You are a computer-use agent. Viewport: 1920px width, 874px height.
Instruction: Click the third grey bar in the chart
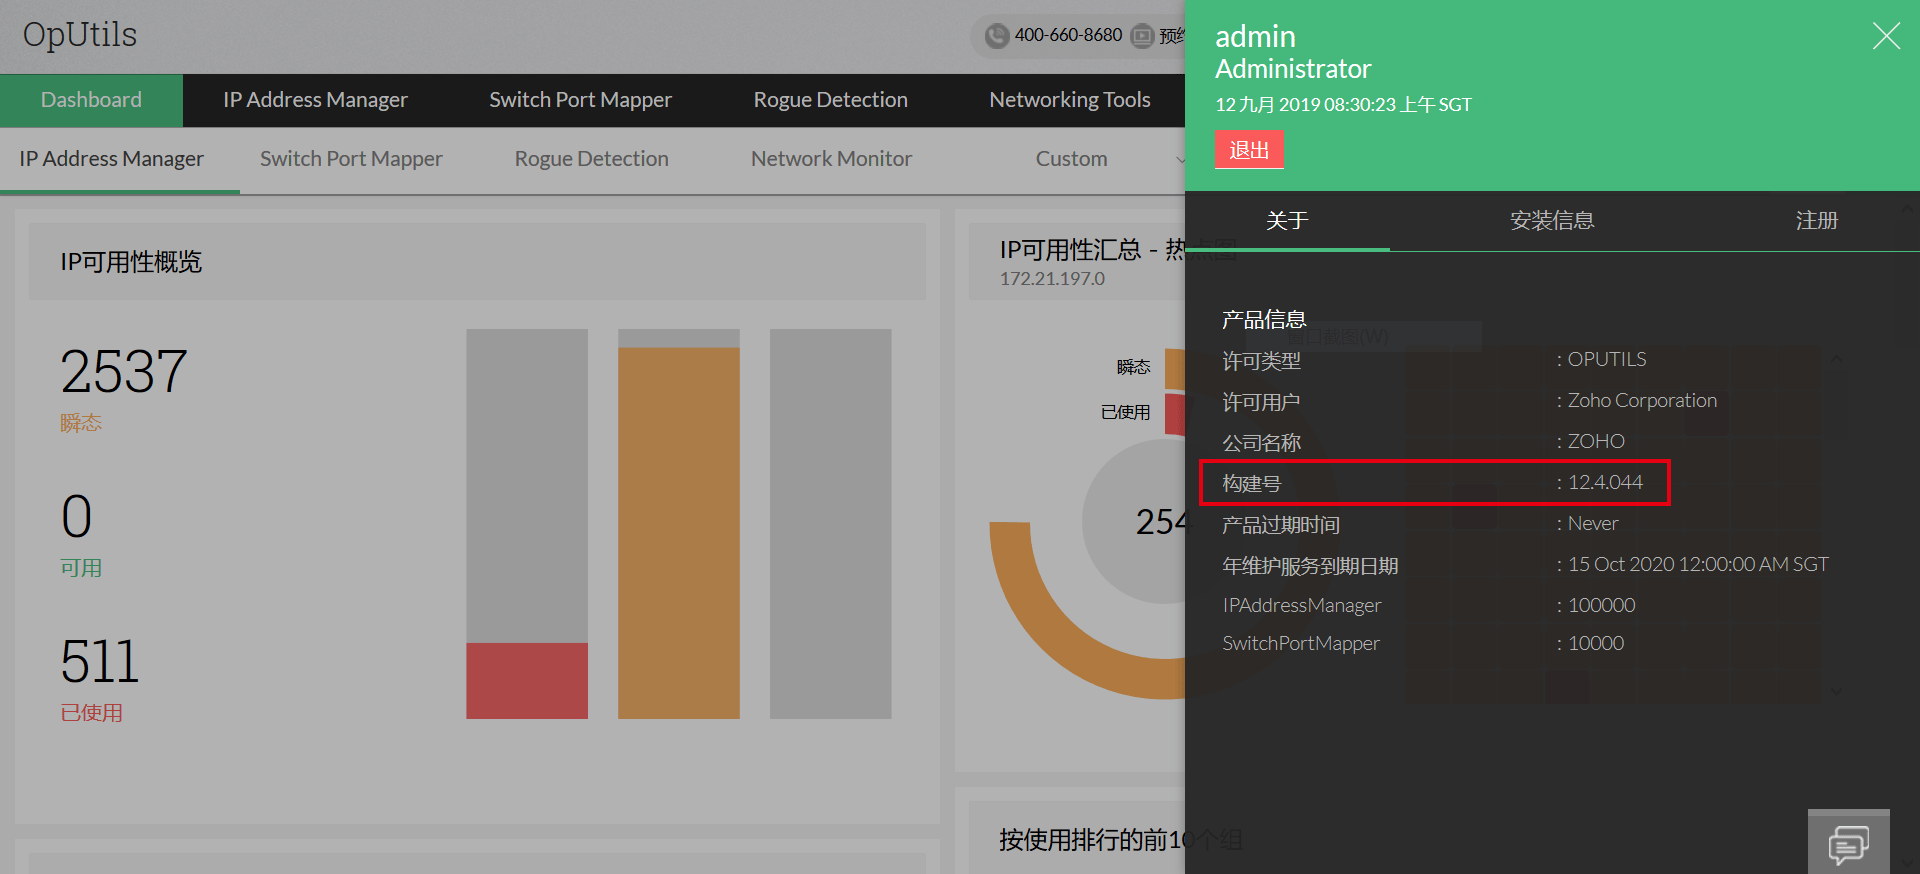tap(830, 524)
